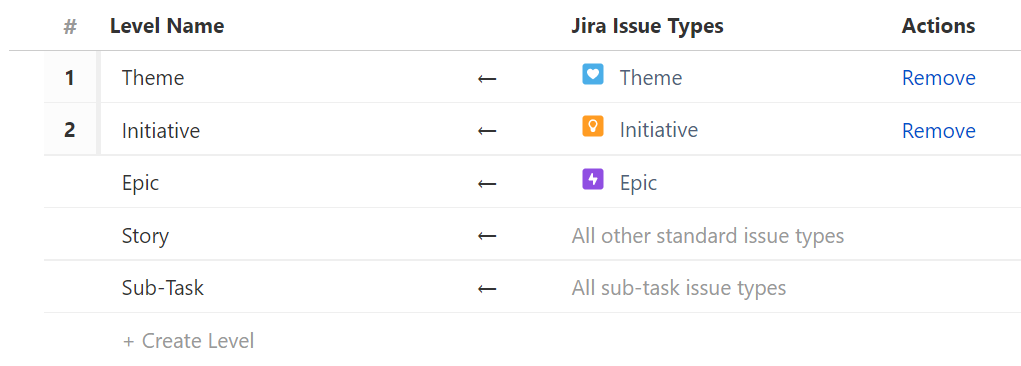Select the Theme level name cell
This screenshot has width=1021, height=366.
pos(153,78)
